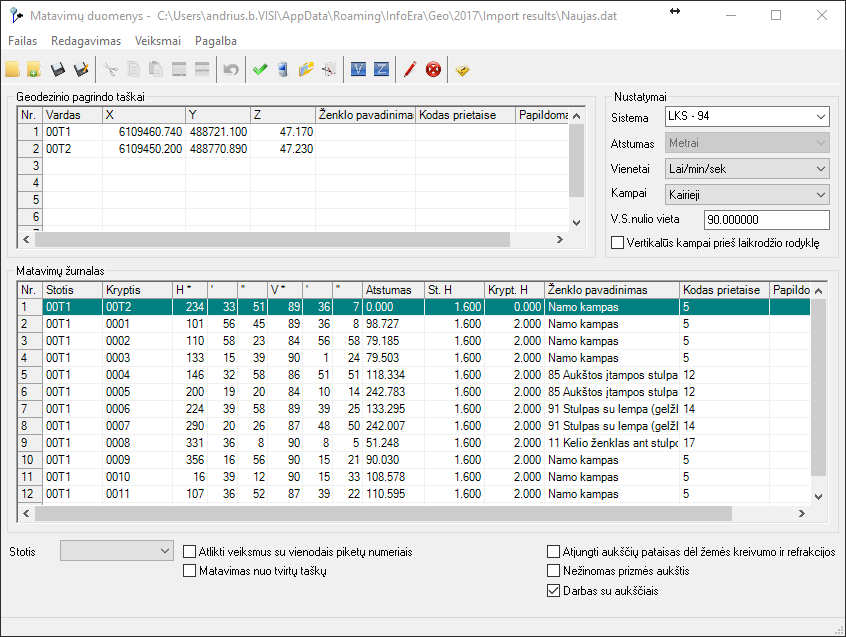846x637 pixels.
Task: Click '11 Kelio ženklas ant stulpo' cell
Action: coord(612,443)
